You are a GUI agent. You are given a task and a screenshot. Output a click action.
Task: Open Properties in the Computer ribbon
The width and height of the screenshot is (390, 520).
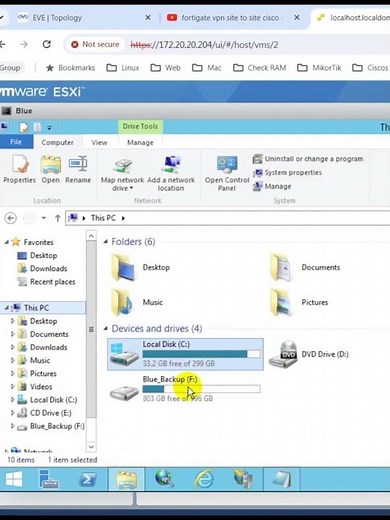click(19, 169)
